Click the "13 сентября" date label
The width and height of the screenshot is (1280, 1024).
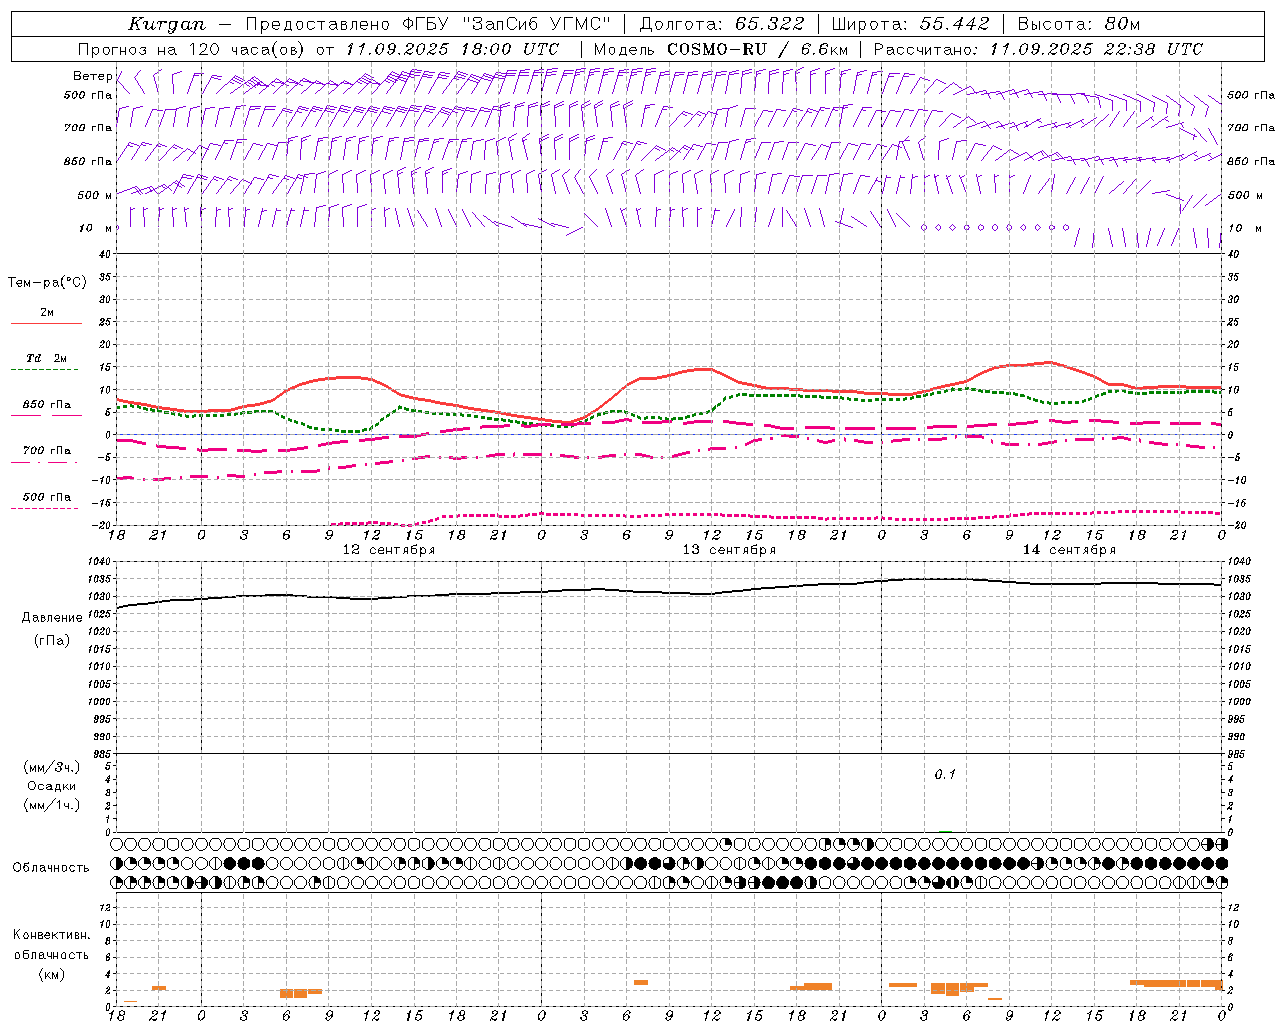click(729, 550)
